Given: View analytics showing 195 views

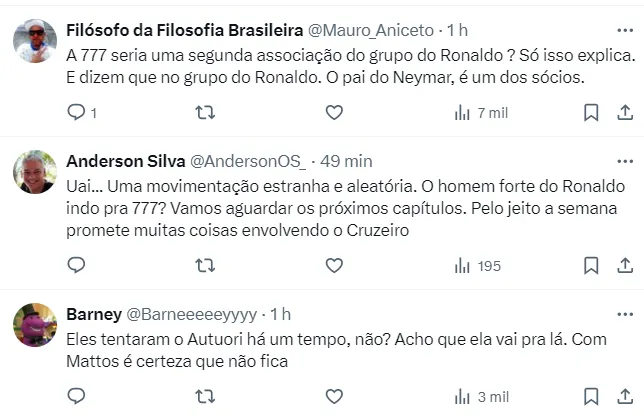Looking at the screenshot, I should (x=477, y=265).
